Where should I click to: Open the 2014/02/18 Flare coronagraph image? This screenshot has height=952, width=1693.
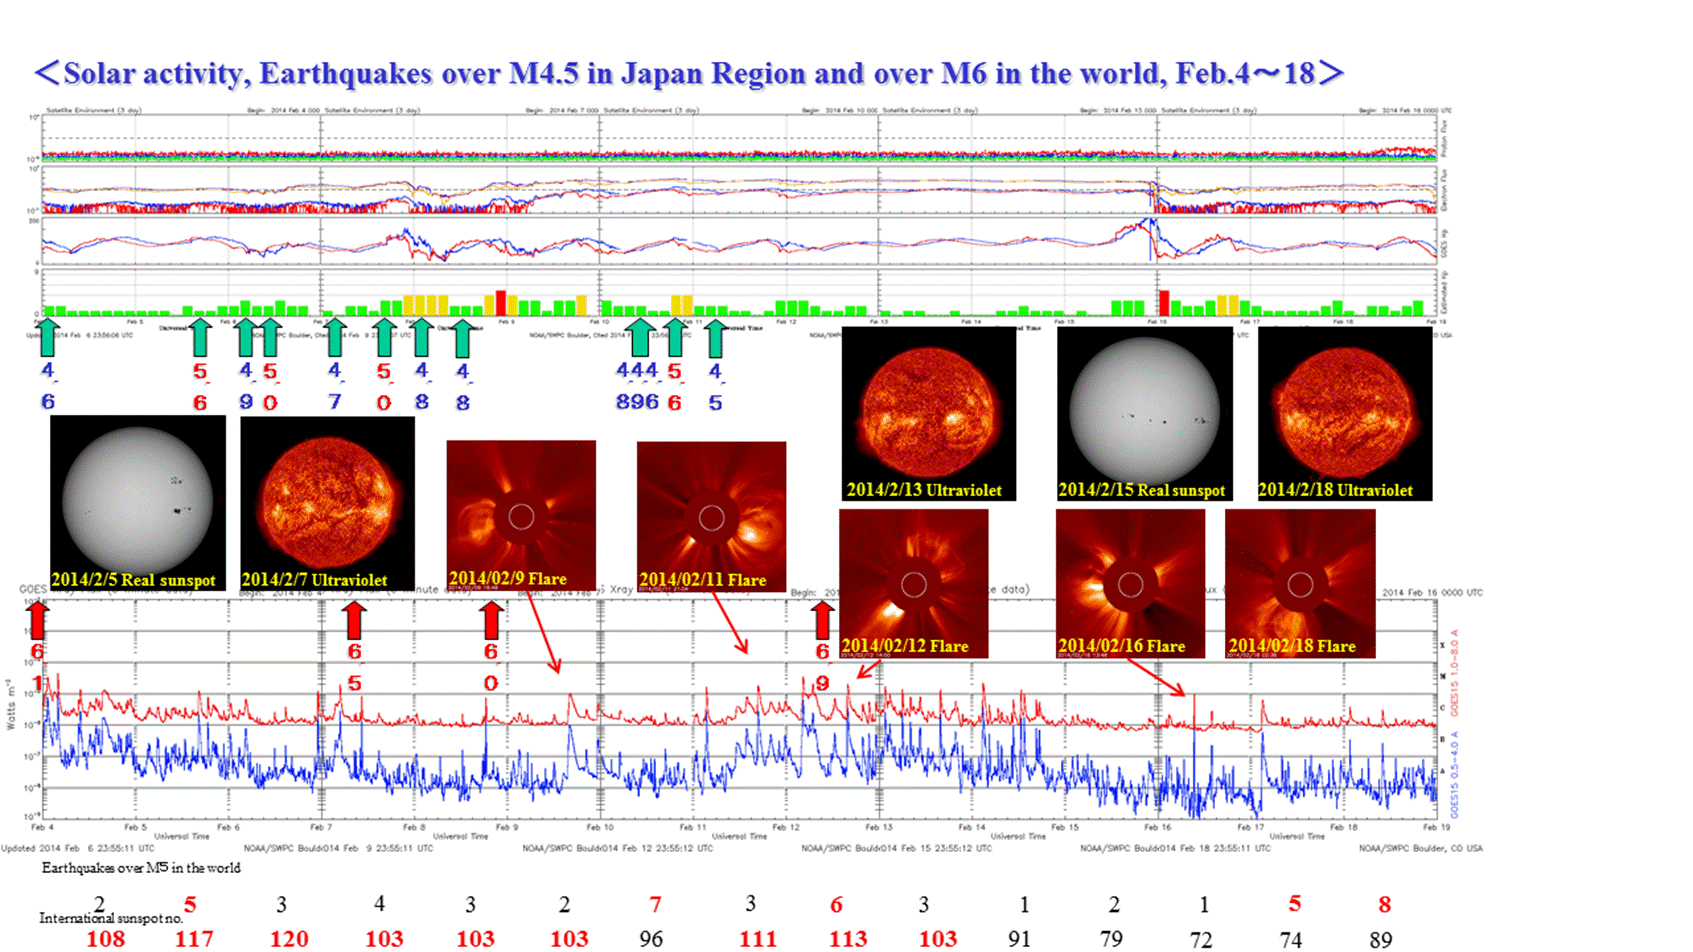1300,584
